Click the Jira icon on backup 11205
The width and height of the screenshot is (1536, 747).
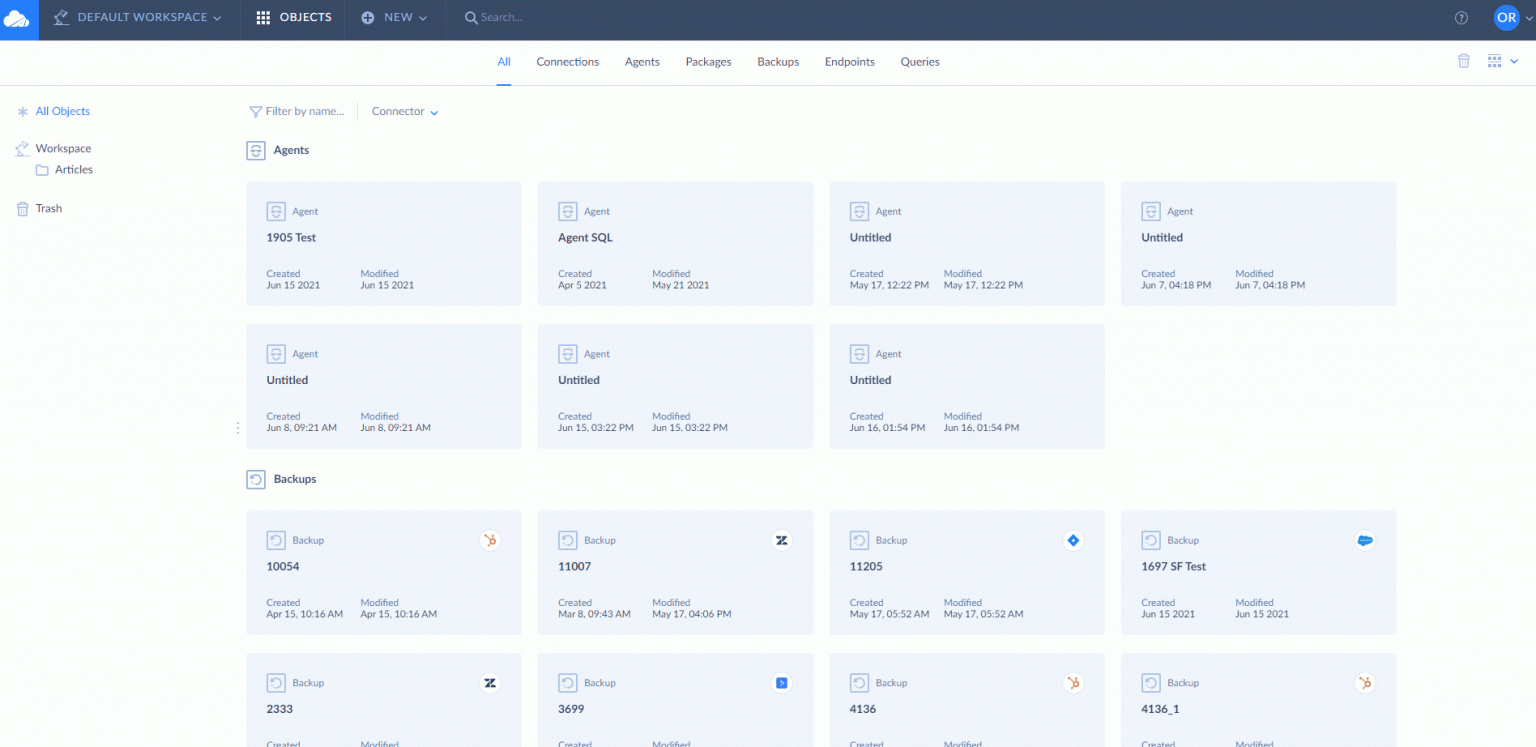[1073, 540]
